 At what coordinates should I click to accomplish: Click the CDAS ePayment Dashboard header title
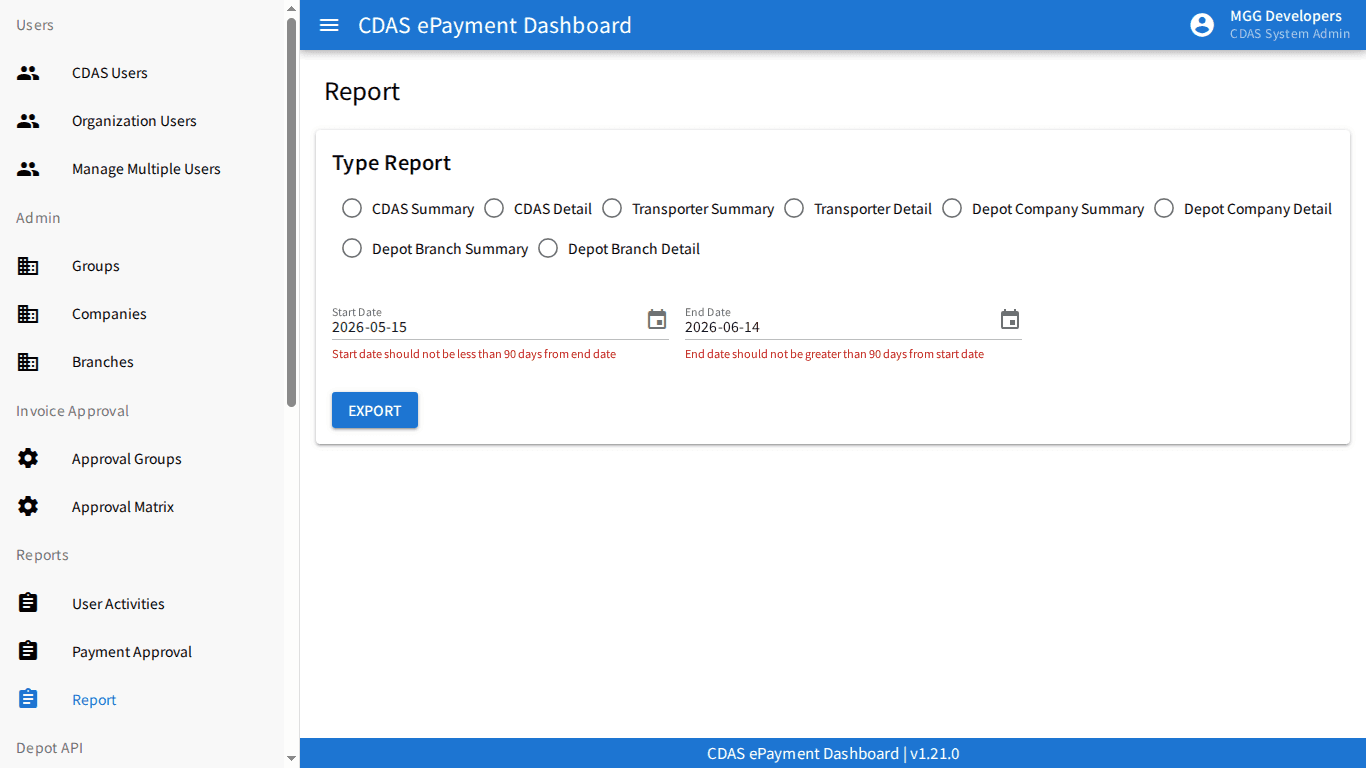coord(495,25)
